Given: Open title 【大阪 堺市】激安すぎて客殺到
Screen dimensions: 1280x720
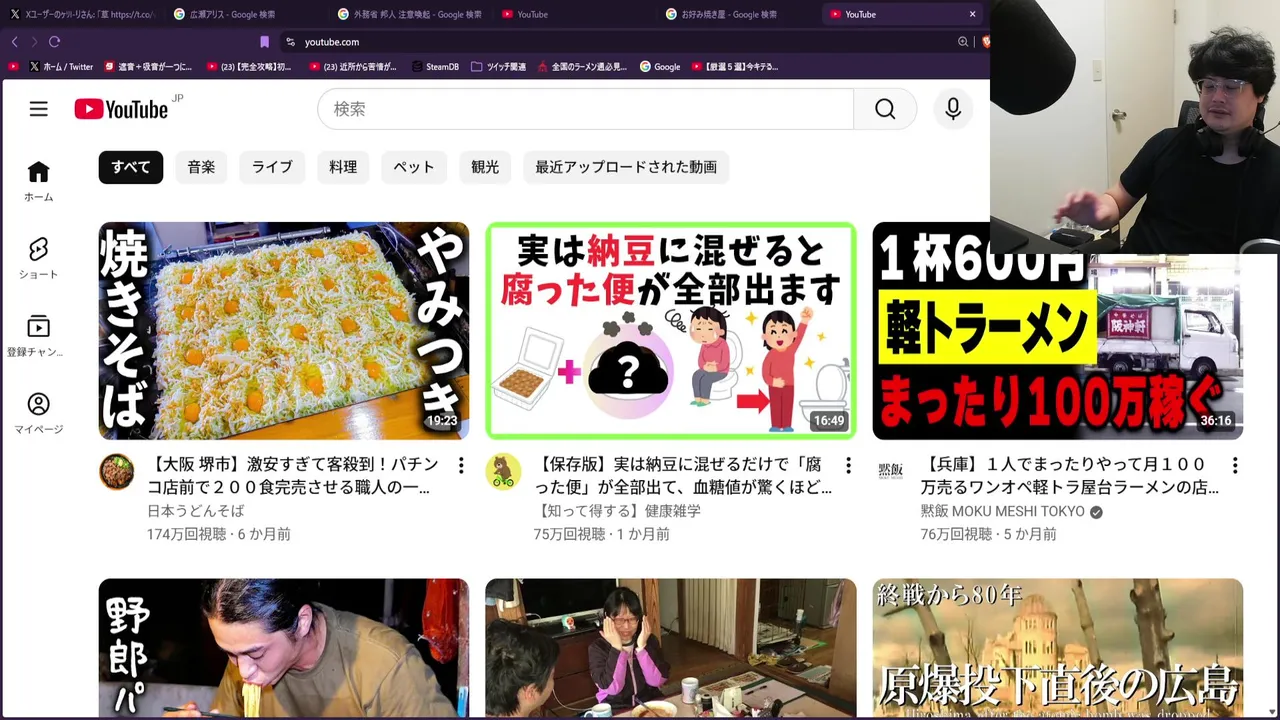Looking at the screenshot, I should click(x=293, y=476).
